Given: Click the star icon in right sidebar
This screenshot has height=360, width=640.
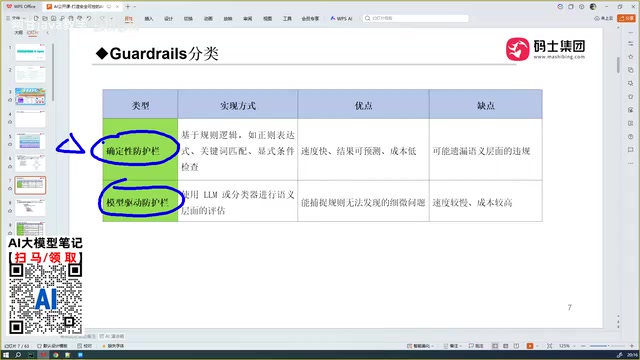Looking at the screenshot, I should pos(631,56).
